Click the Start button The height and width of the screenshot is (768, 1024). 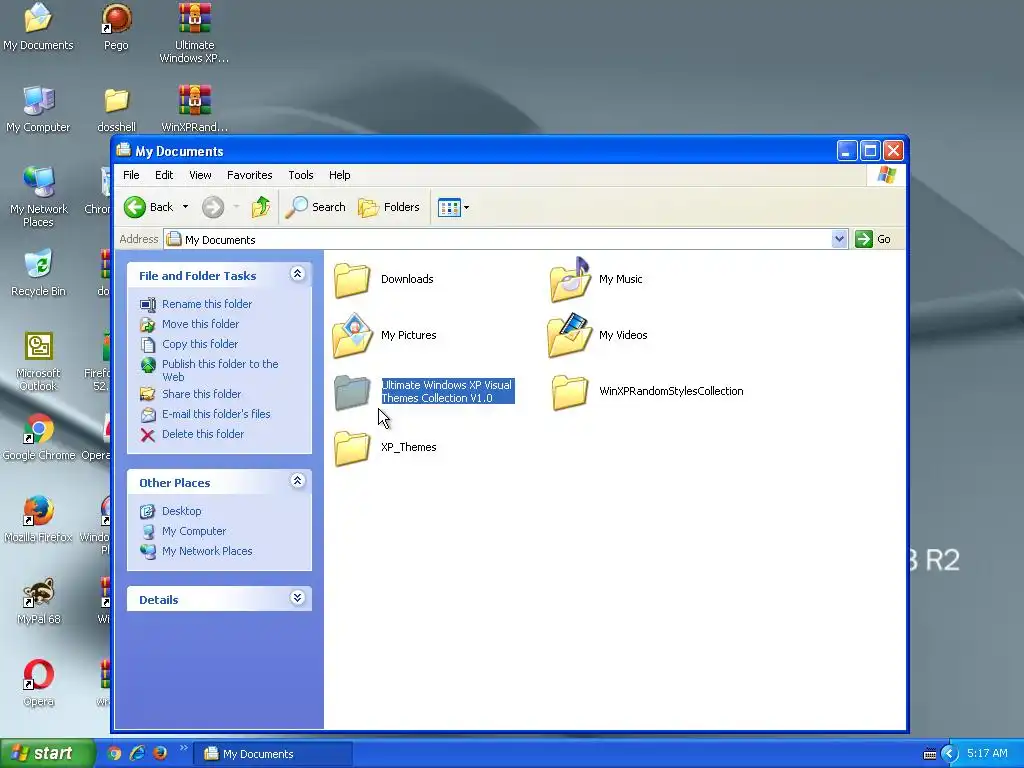tap(46, 754)
